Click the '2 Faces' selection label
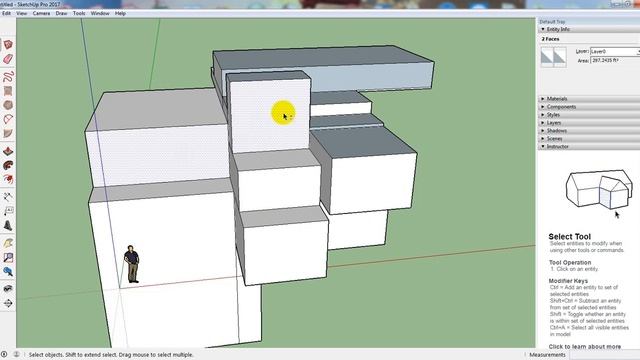This screenshot has height=360, width=640. tap(551, 39)
